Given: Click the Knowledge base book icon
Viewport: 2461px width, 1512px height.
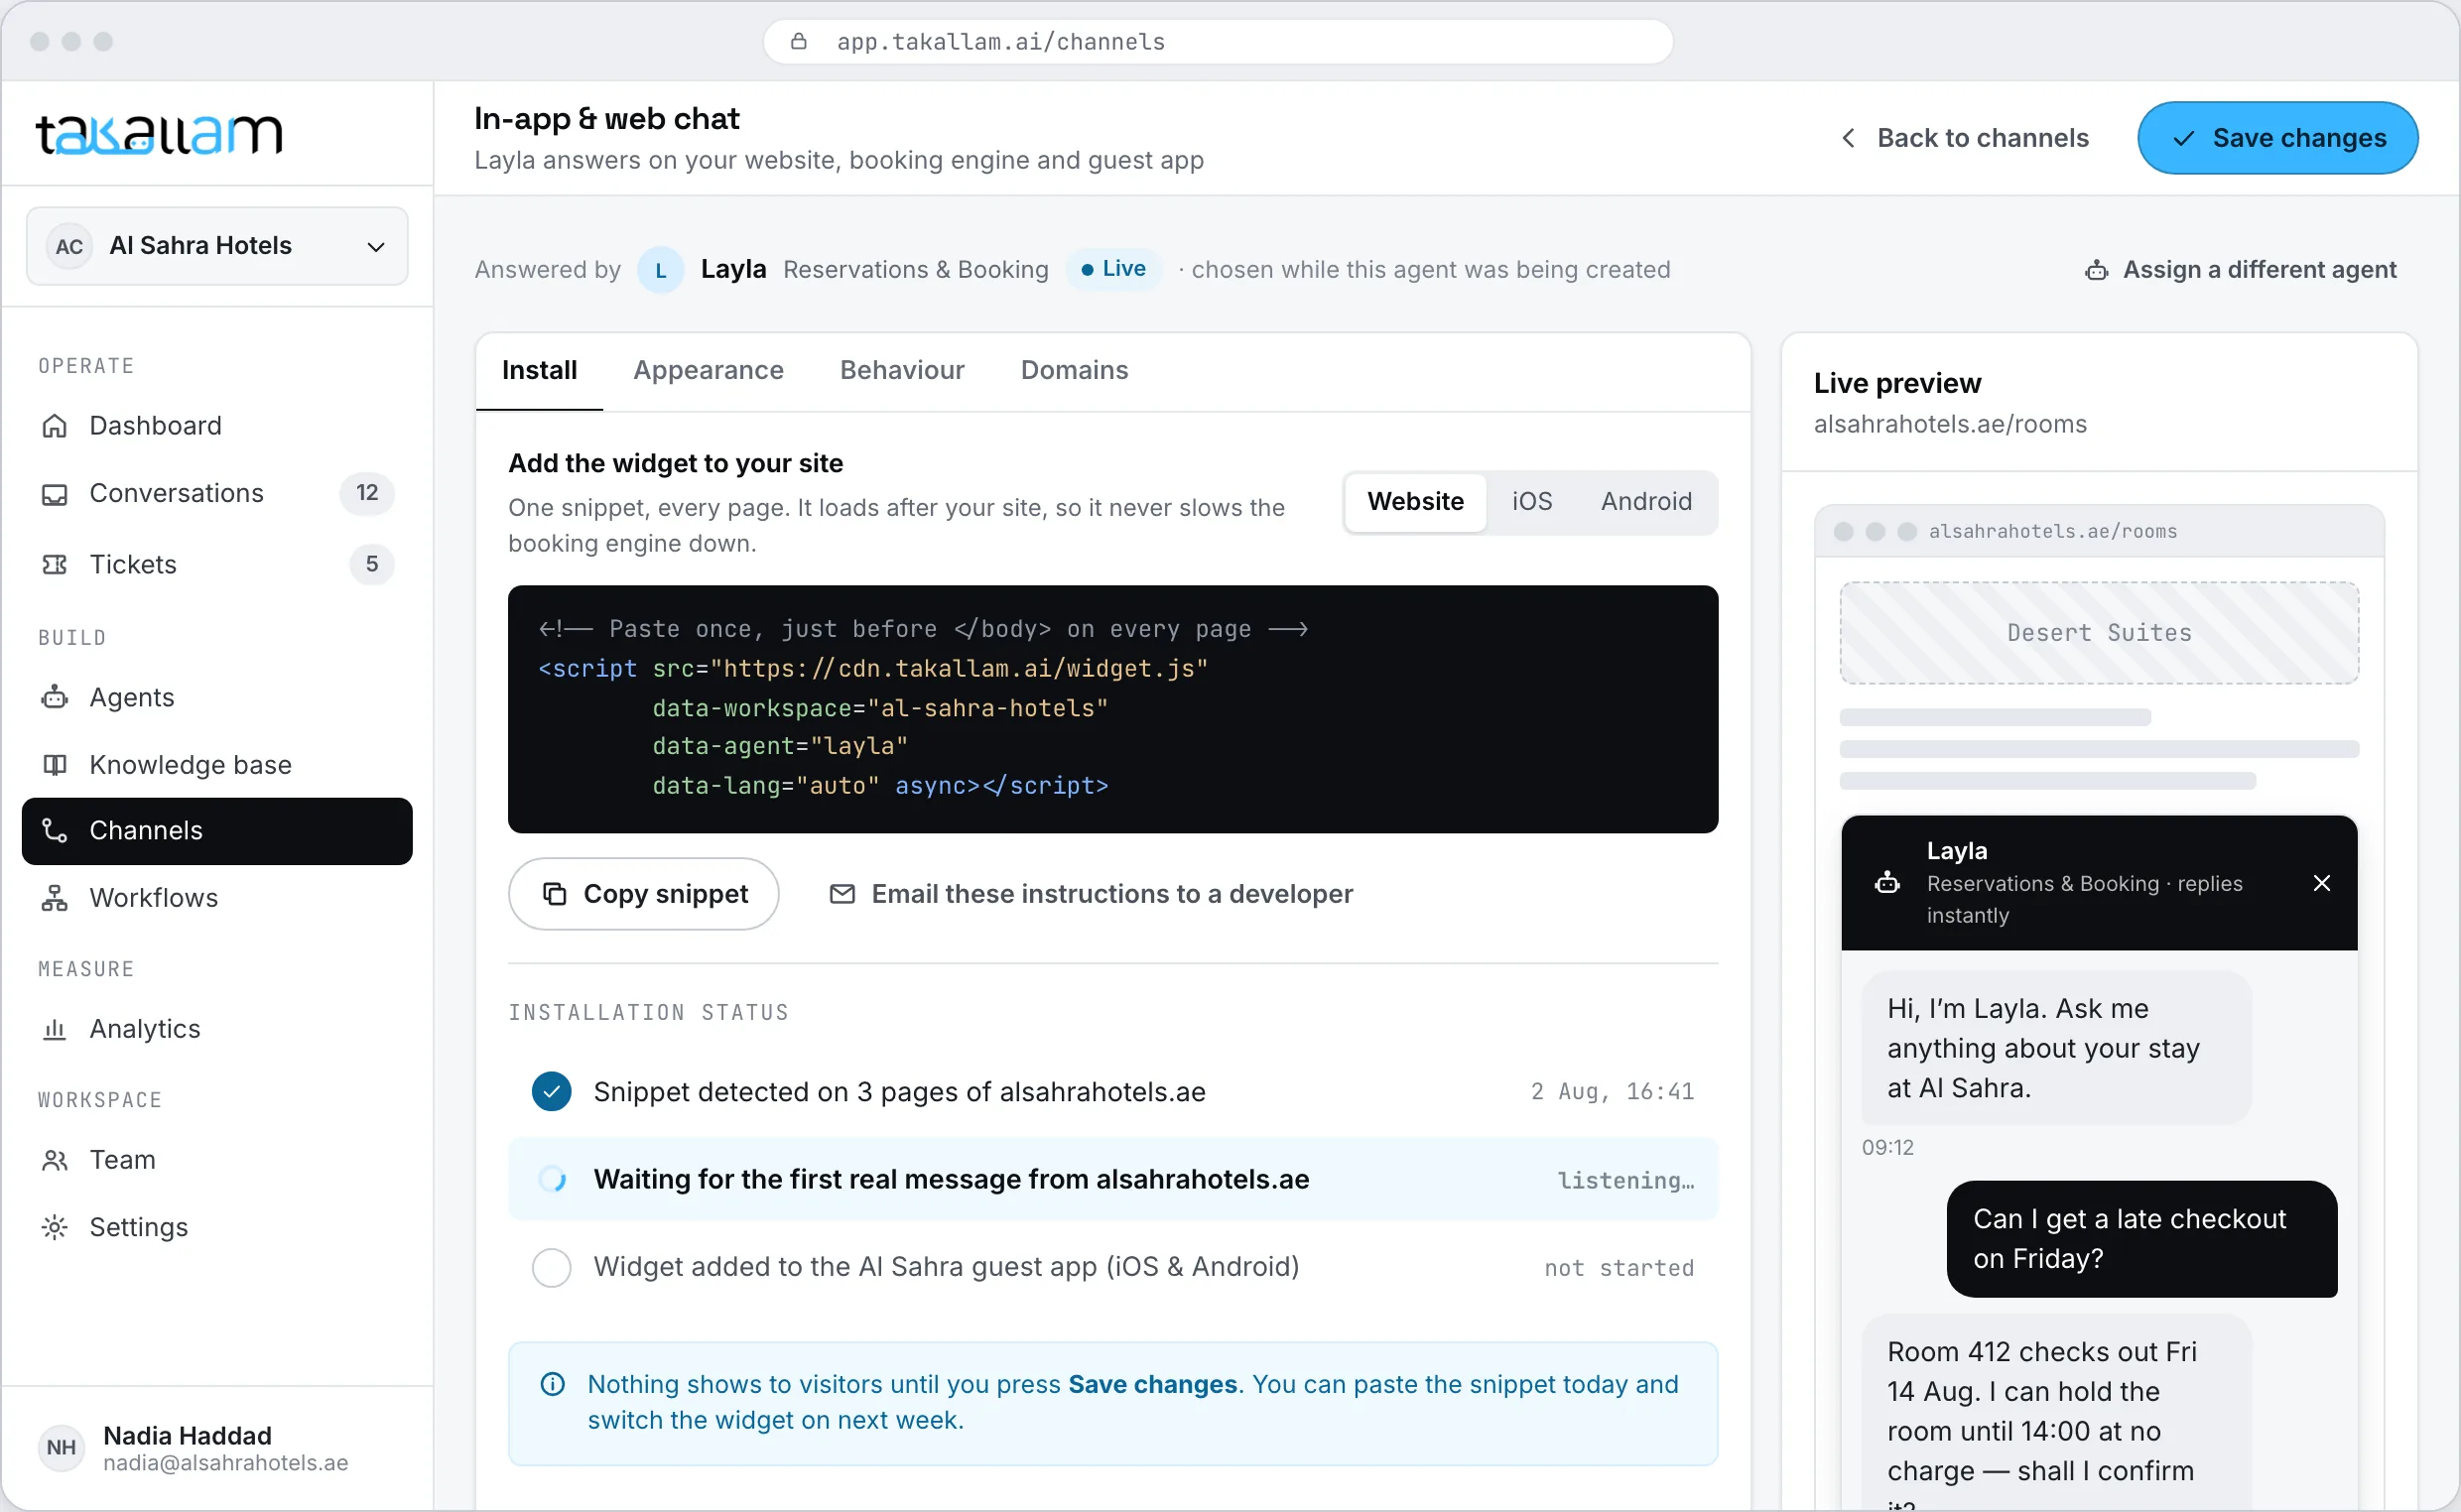Looking at the screenshot, I should pos(54,765).
